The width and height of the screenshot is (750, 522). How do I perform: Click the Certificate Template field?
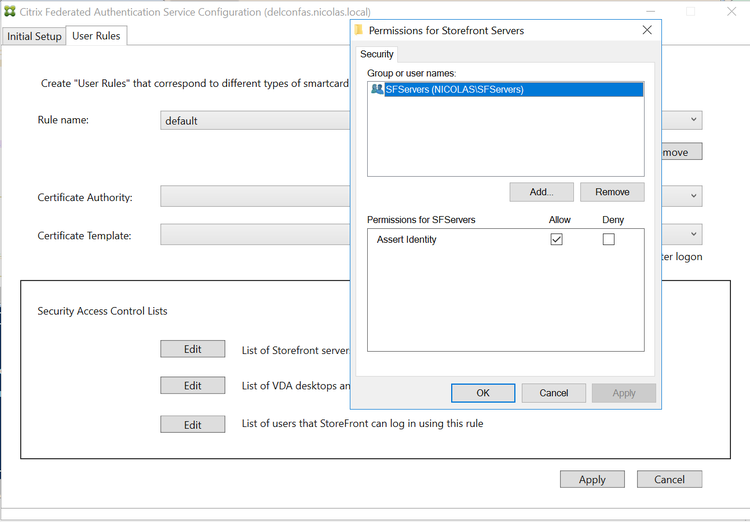tap(255, 234)
